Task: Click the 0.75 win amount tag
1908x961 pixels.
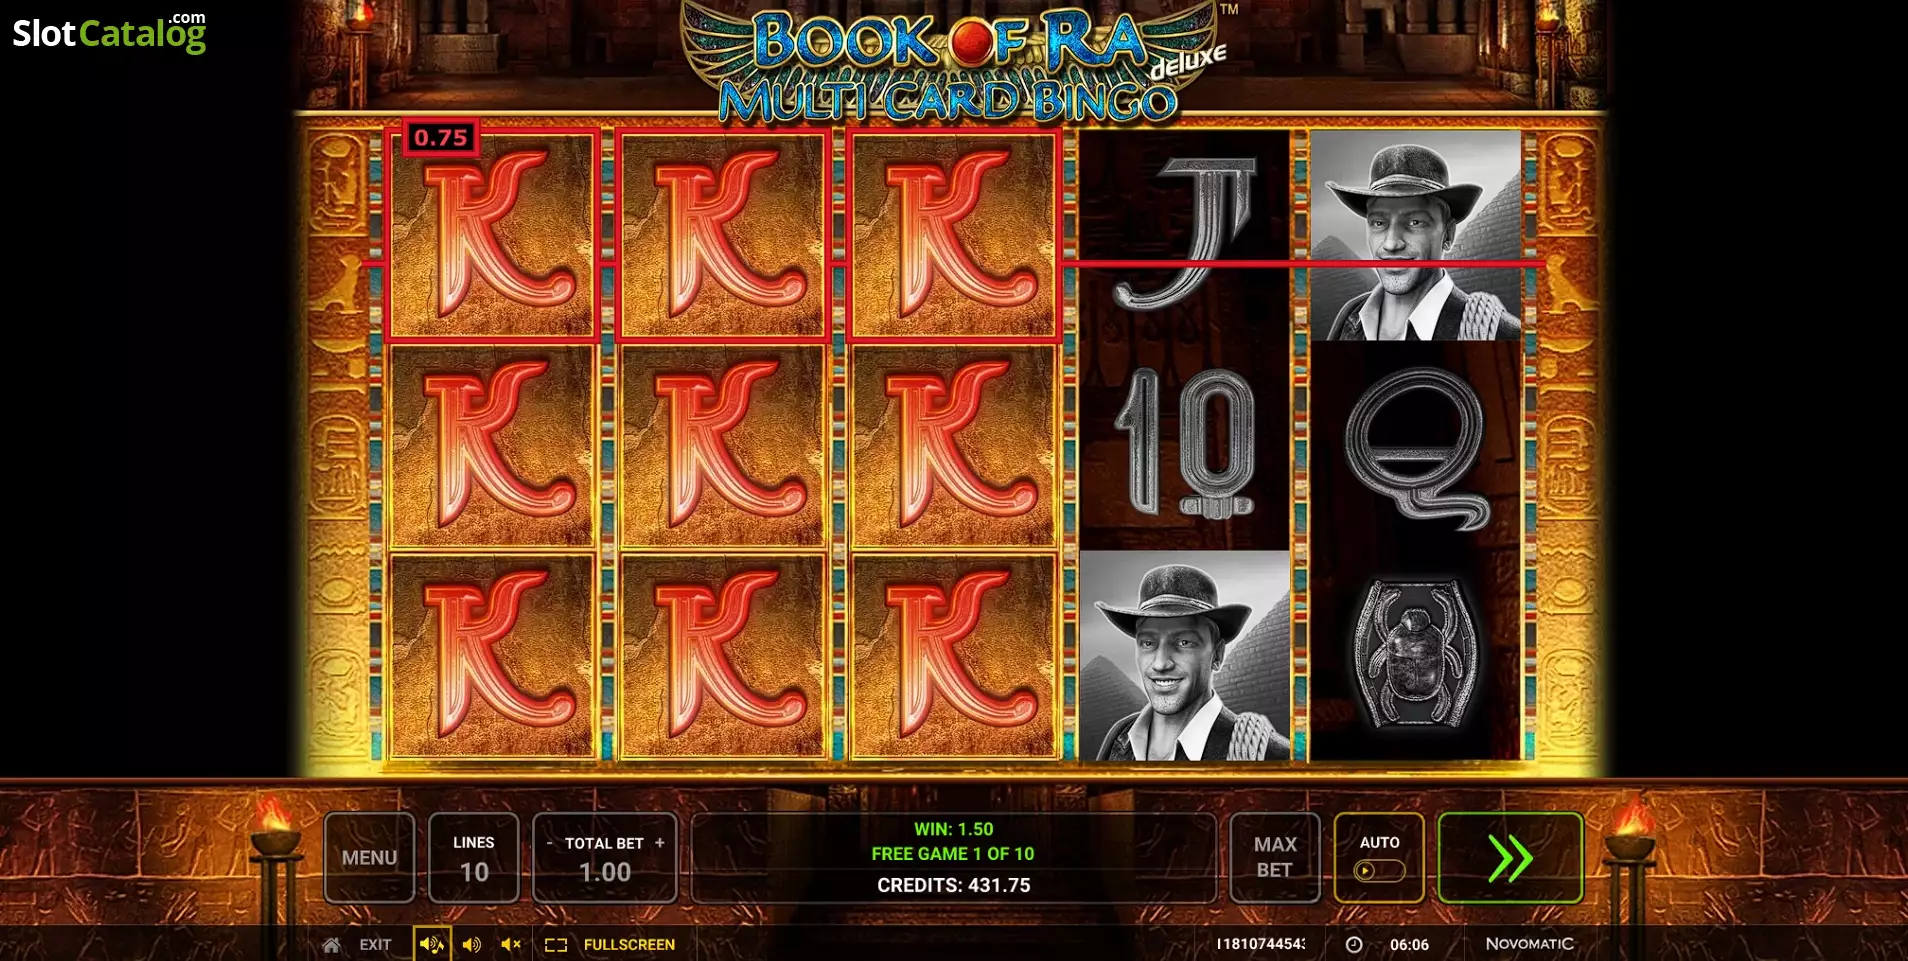Action: pos(440,138)
